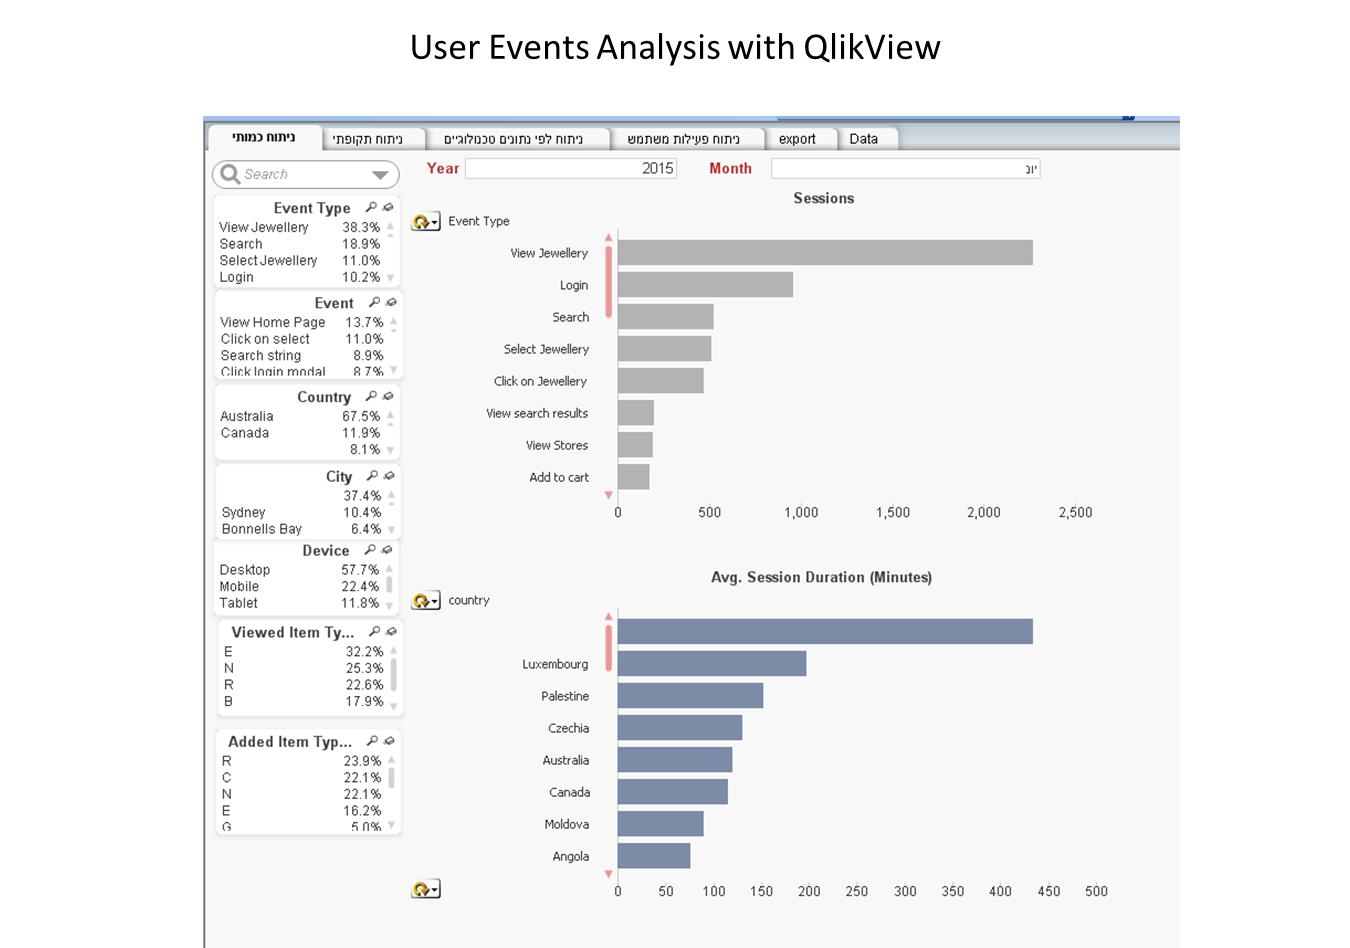Image resolution: width=1350 pixels, height=948 pixels.
Task: Select Bonnells Bay in City listbox
Action: pyautogui.click(x=301, y=529)
